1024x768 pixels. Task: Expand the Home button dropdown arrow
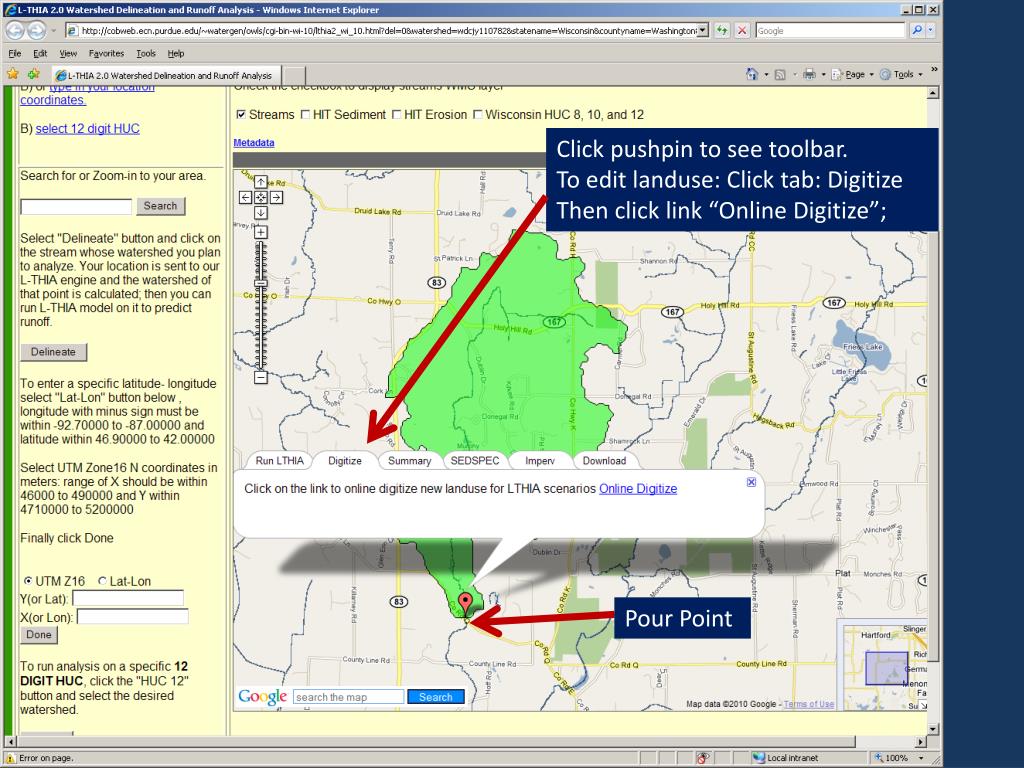[766, 74]
